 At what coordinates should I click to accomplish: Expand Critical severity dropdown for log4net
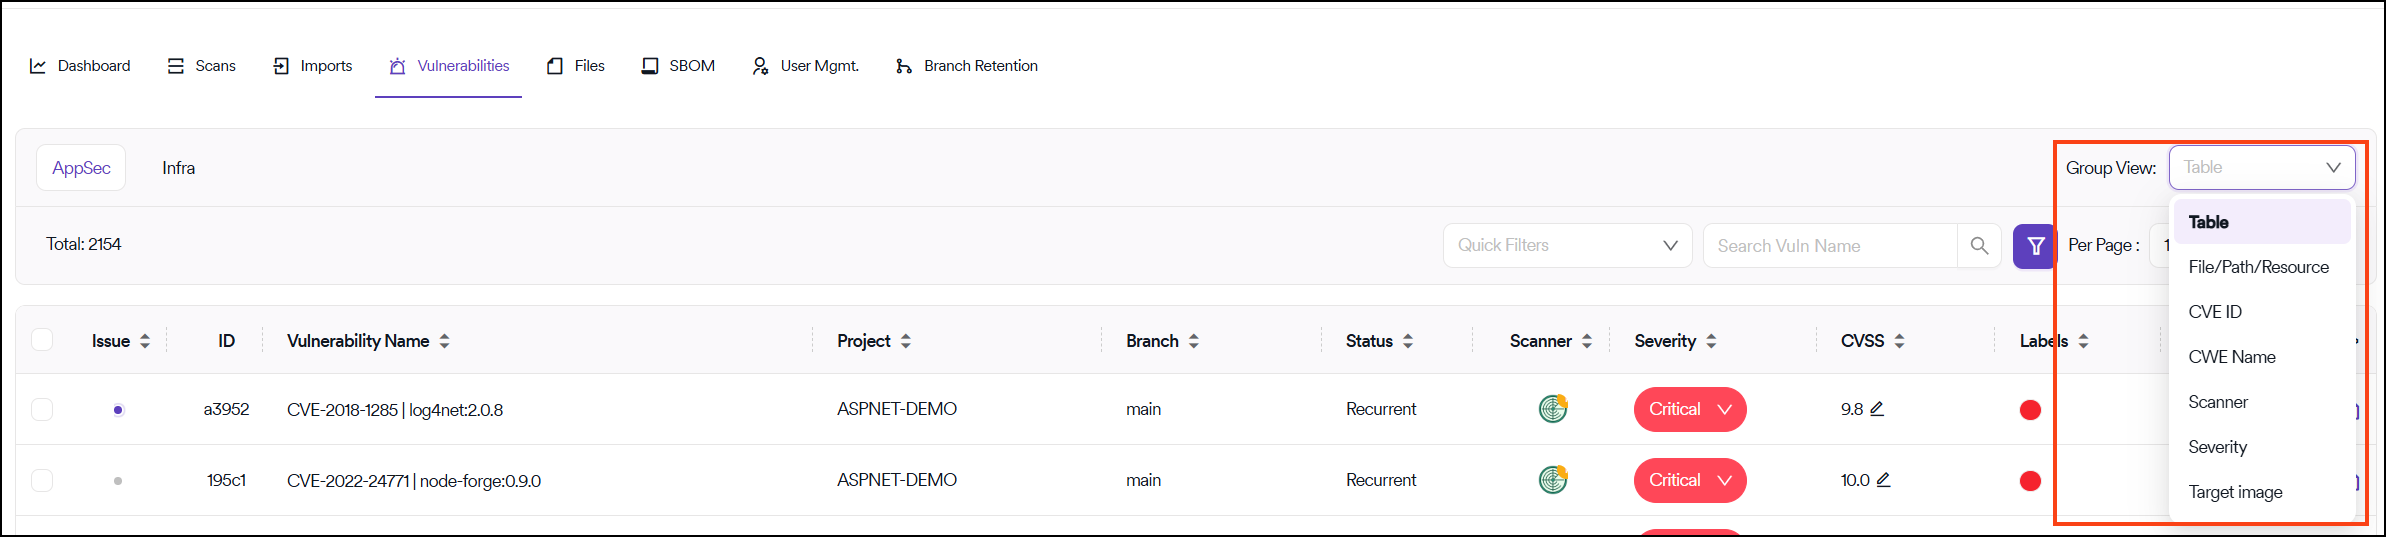(x=1724, y=410)
